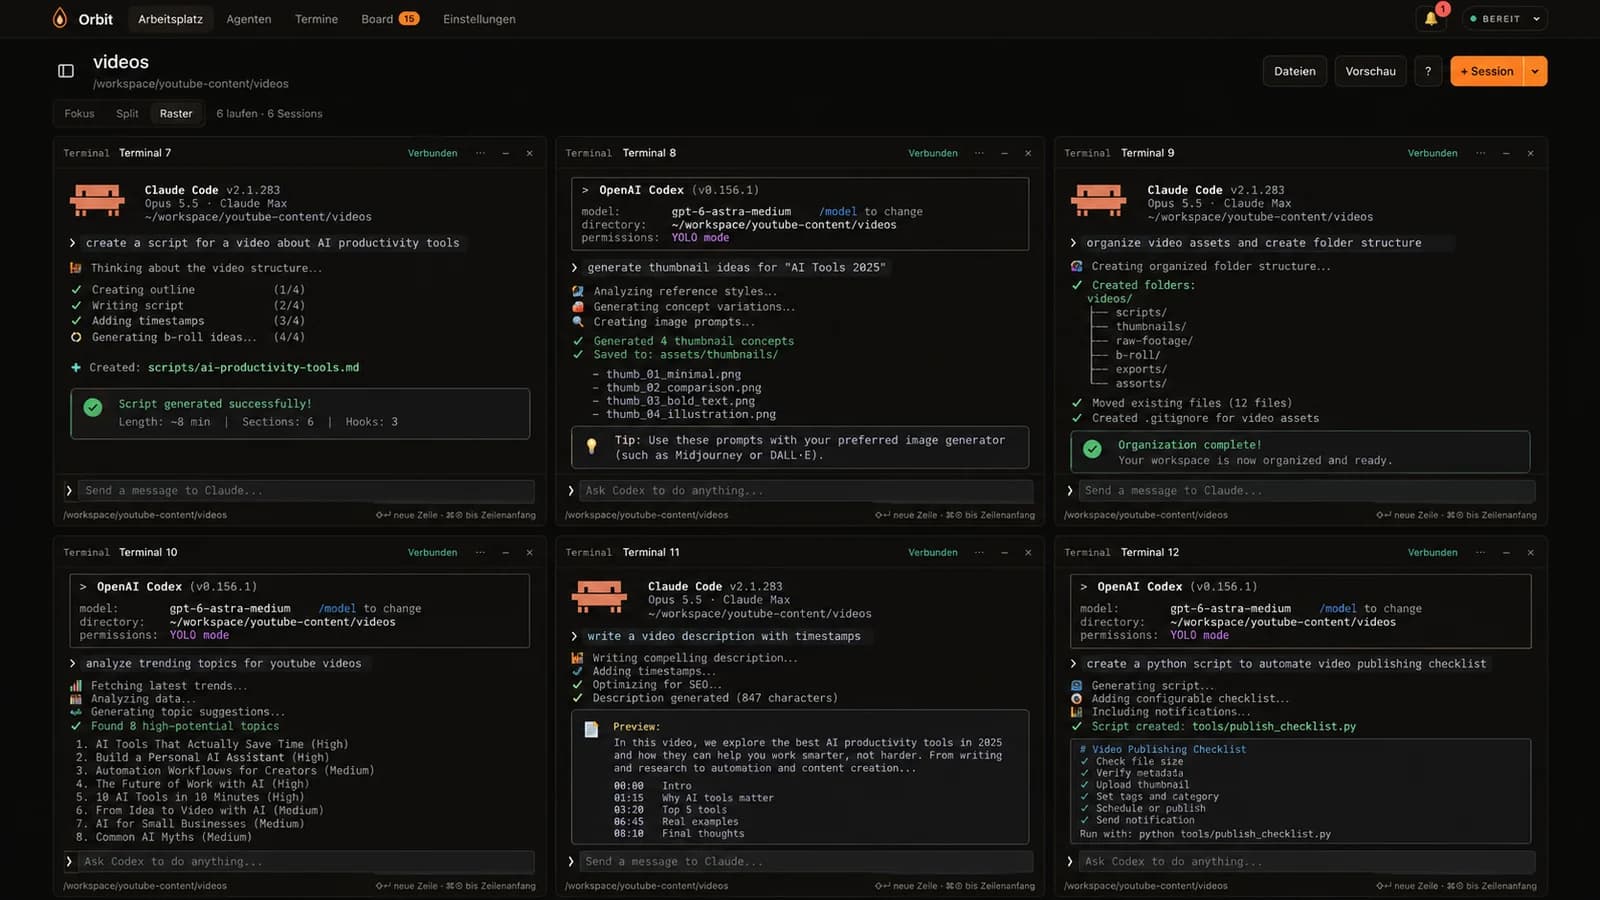The width and height of the screenshot is (1600, 900).
Task: Open the Board tab with 15 badge
Action: (389, 19)
